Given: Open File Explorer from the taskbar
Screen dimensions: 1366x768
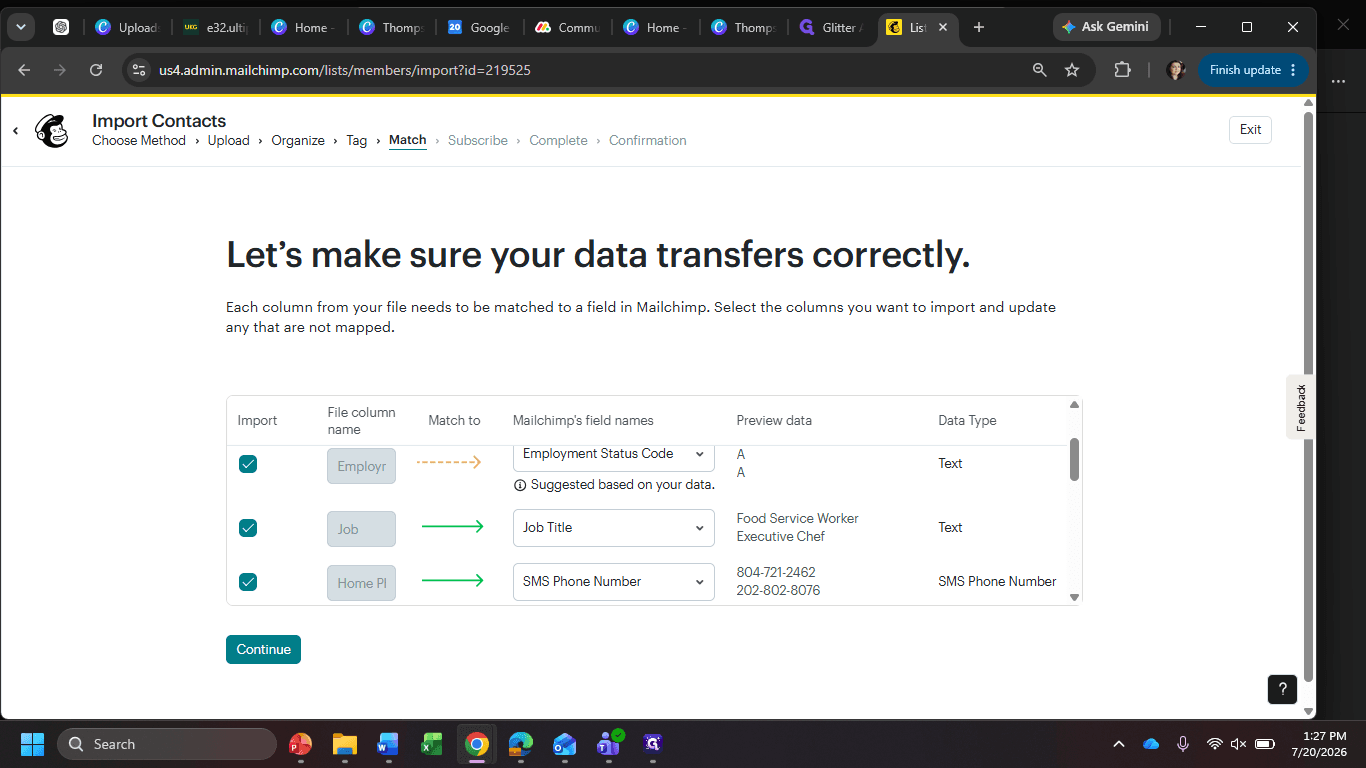Looking at the screenshot, I should (x=345, y=744).
